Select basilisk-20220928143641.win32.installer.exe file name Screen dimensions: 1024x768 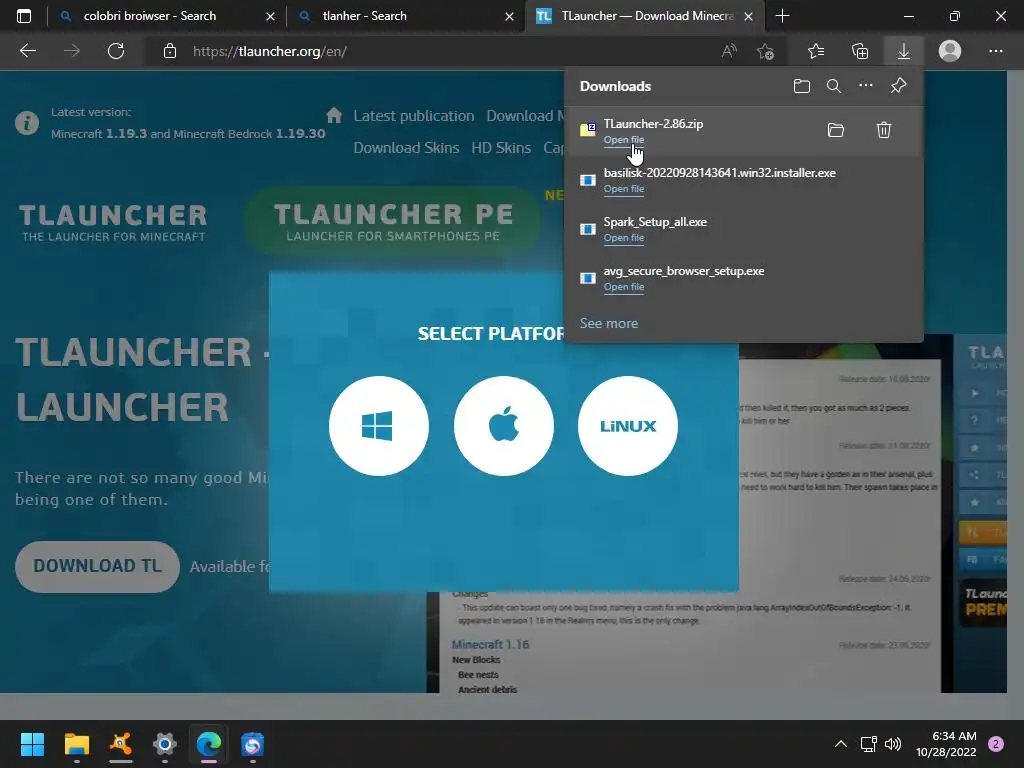click(x=720, y=173)
